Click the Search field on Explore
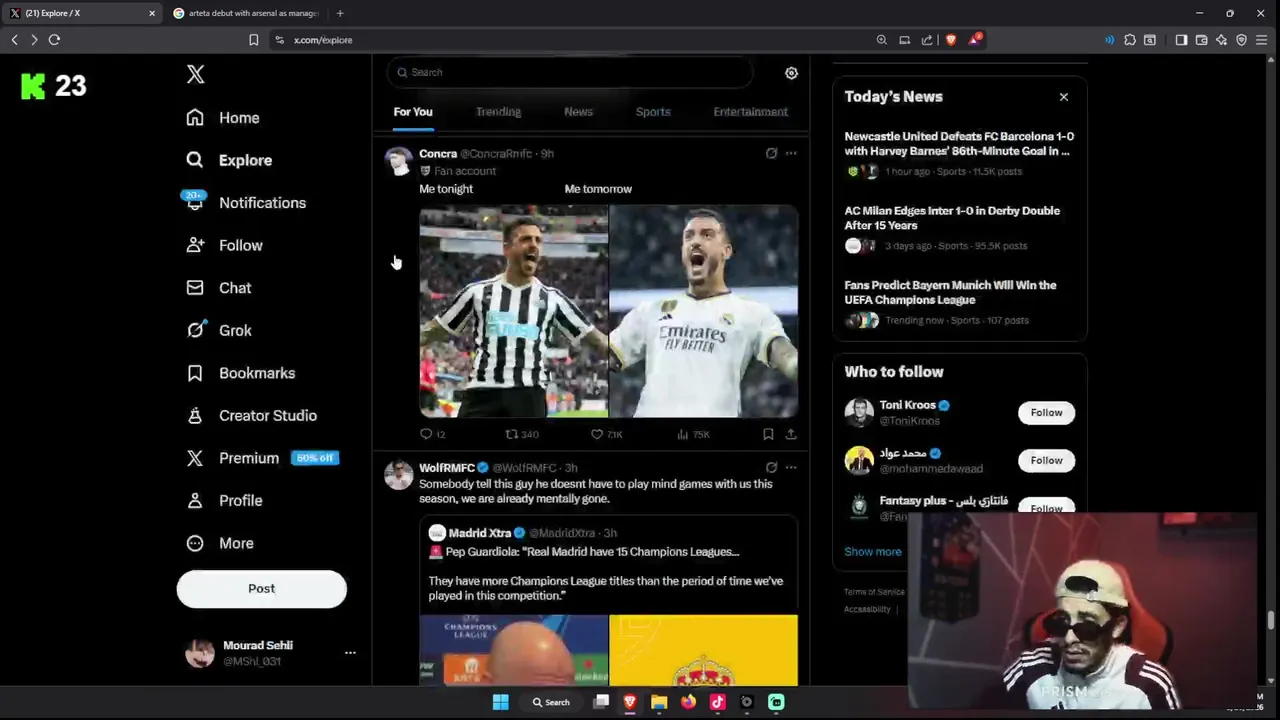 pos(570,72)
